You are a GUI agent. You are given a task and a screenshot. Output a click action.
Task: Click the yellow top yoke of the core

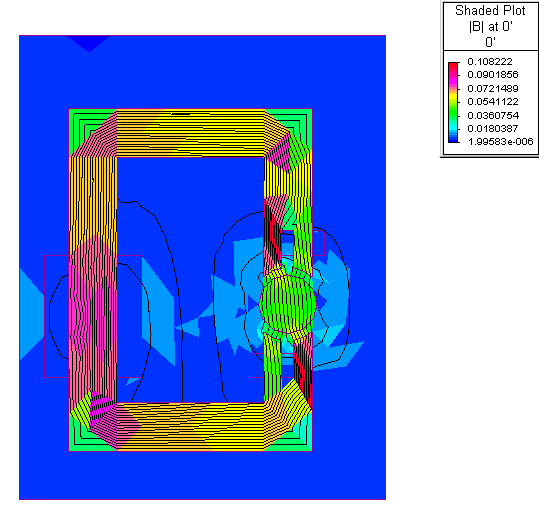(191, 133)
